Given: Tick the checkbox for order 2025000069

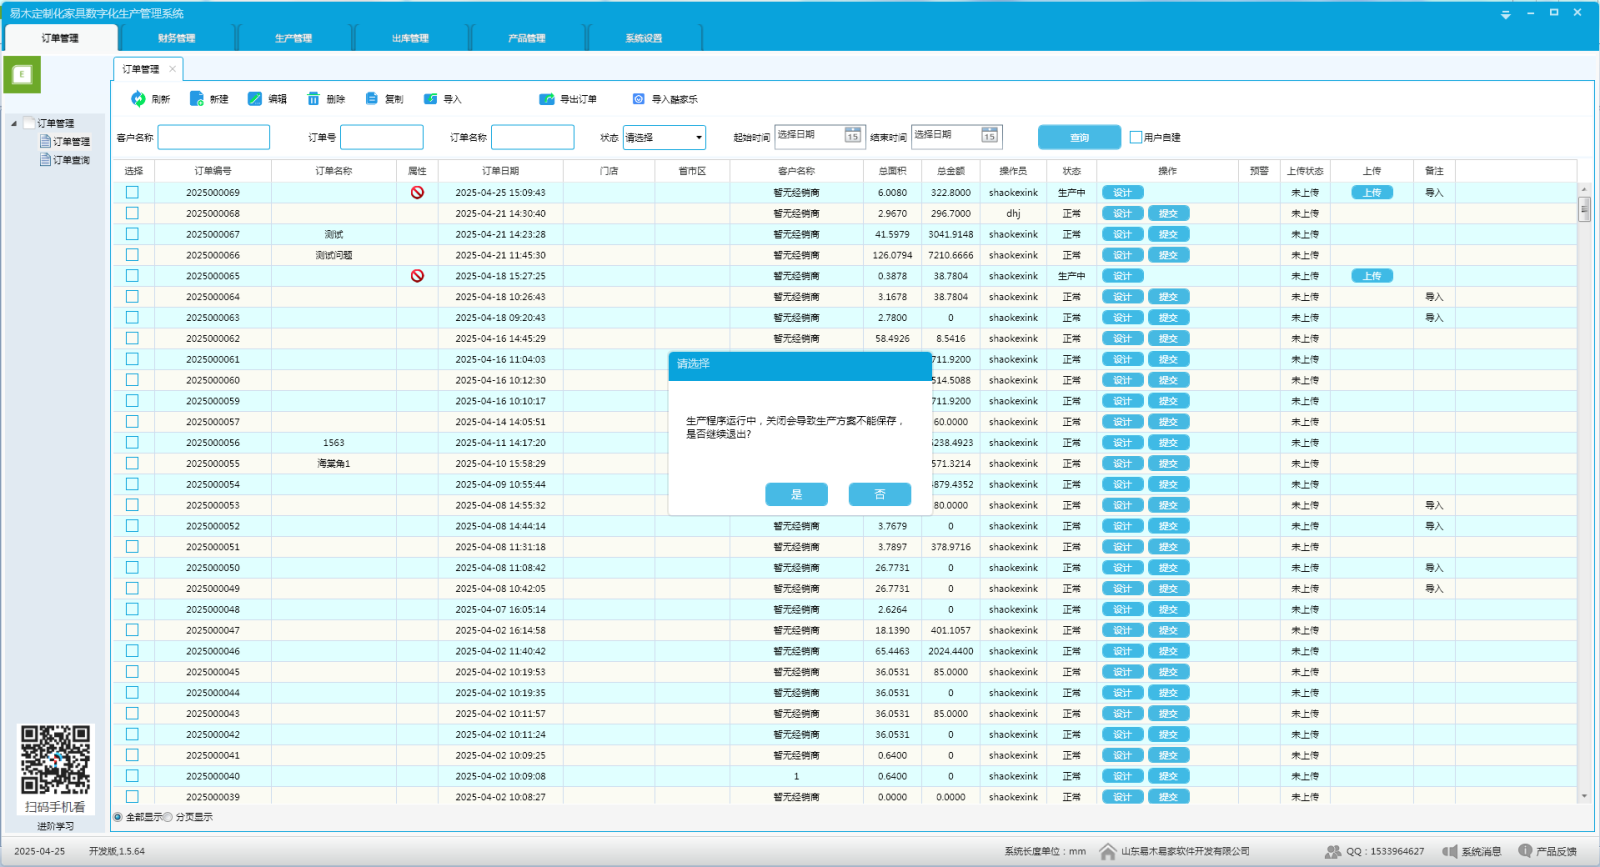Looking at the screenshot, I should [x=132, y=193].
